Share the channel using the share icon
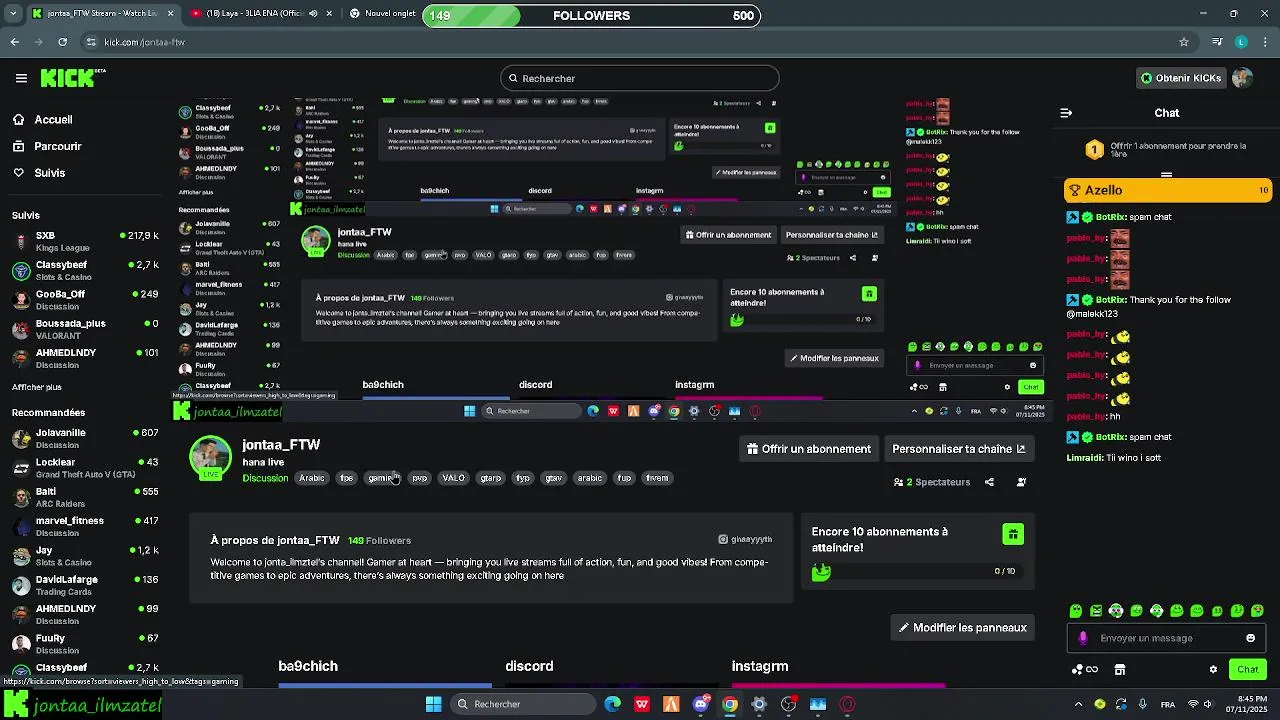Screen dimensions: 1280x720 [989, 482]
